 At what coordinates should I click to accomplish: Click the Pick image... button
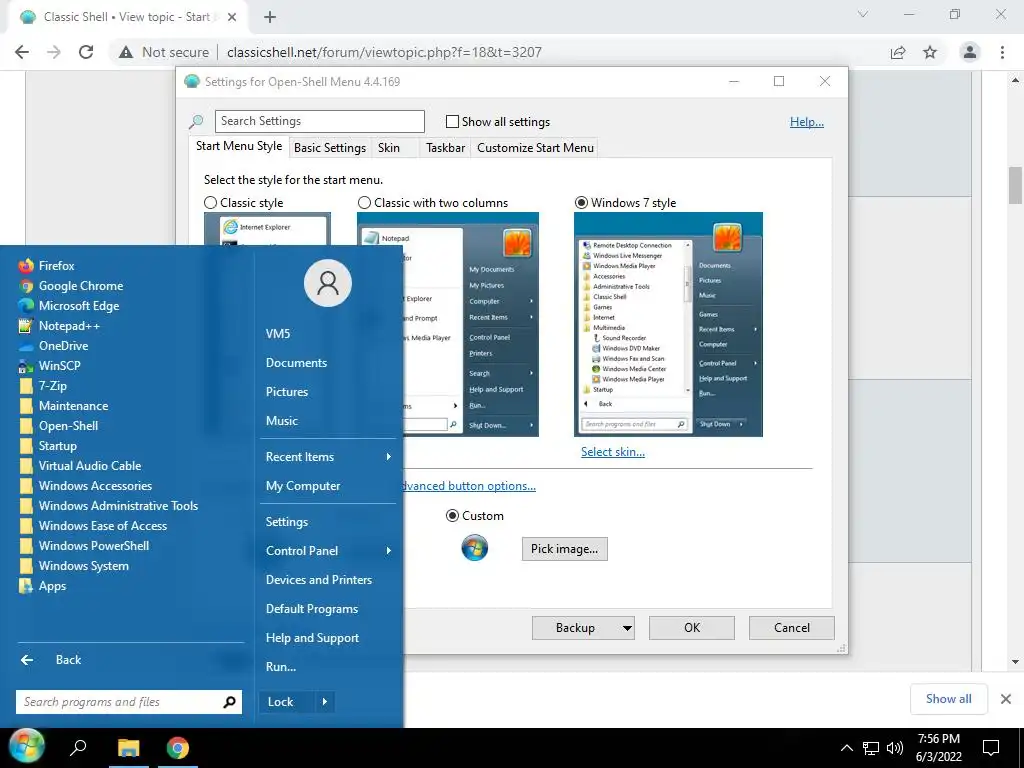click(564, 549)
